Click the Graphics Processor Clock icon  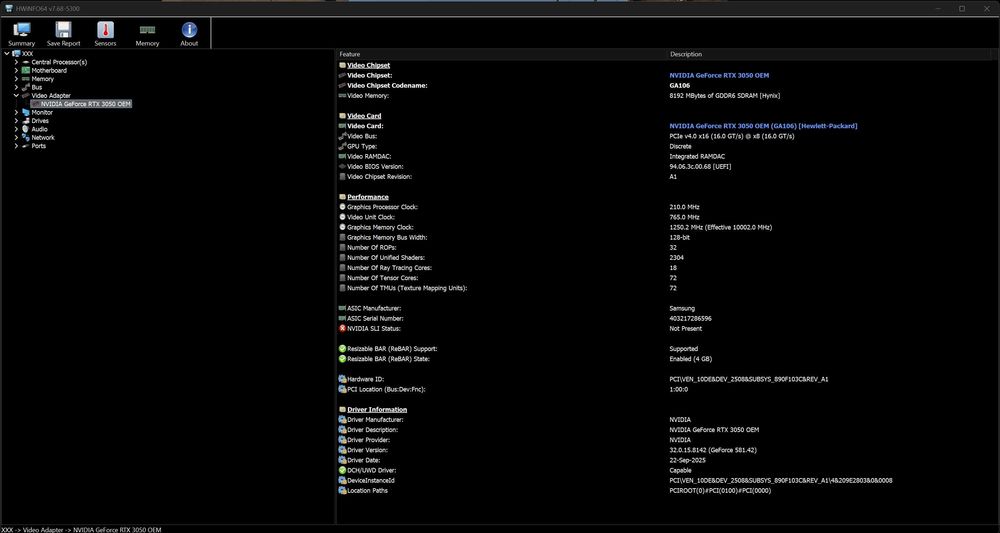(342, 207)
